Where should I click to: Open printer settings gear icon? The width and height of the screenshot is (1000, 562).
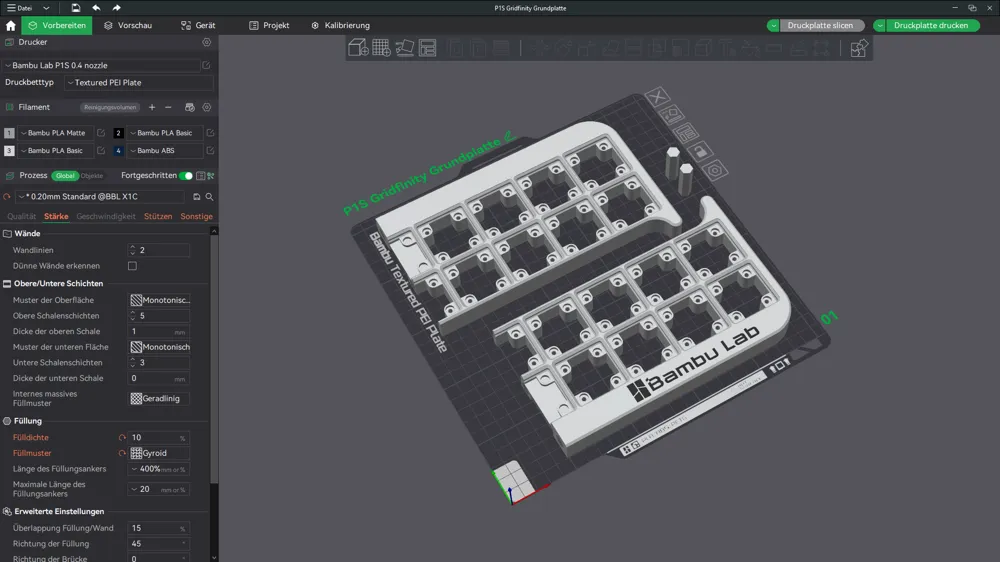point(207,42)
